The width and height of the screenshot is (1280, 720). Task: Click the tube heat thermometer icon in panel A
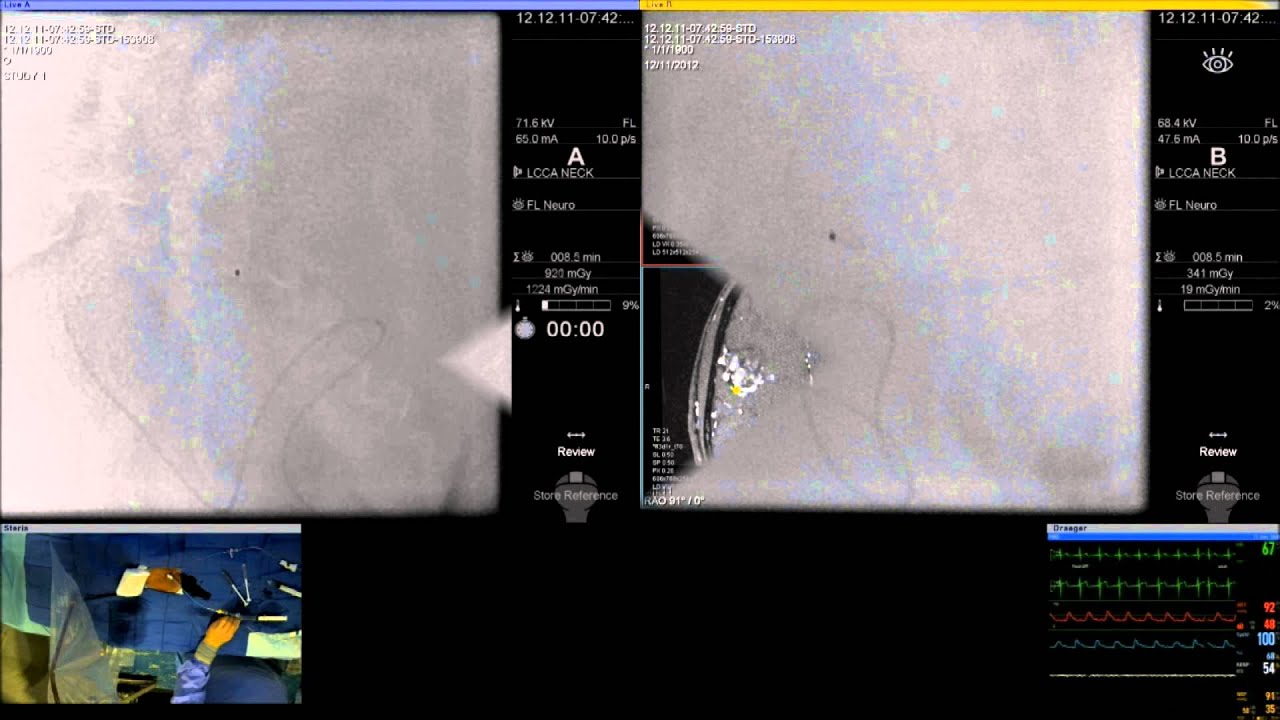[518, 306]
